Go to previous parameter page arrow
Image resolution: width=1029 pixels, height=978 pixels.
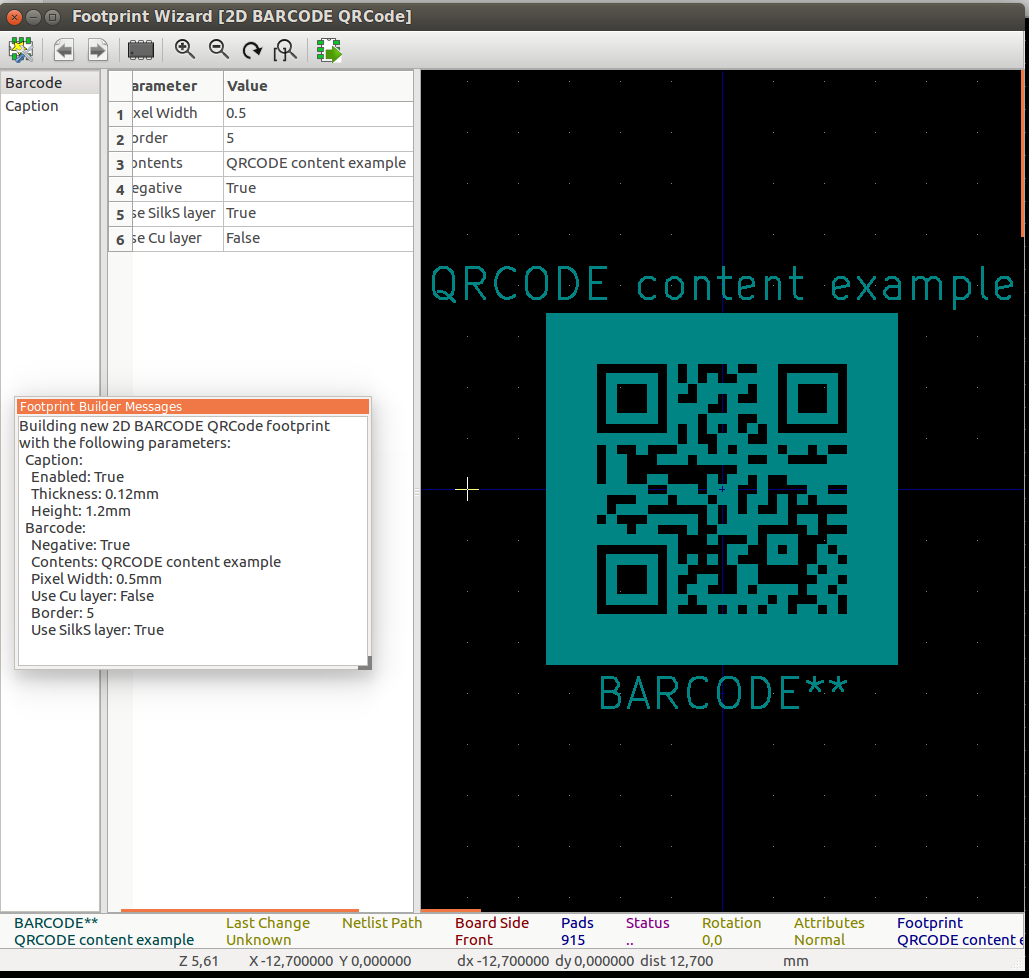(64, 49)
